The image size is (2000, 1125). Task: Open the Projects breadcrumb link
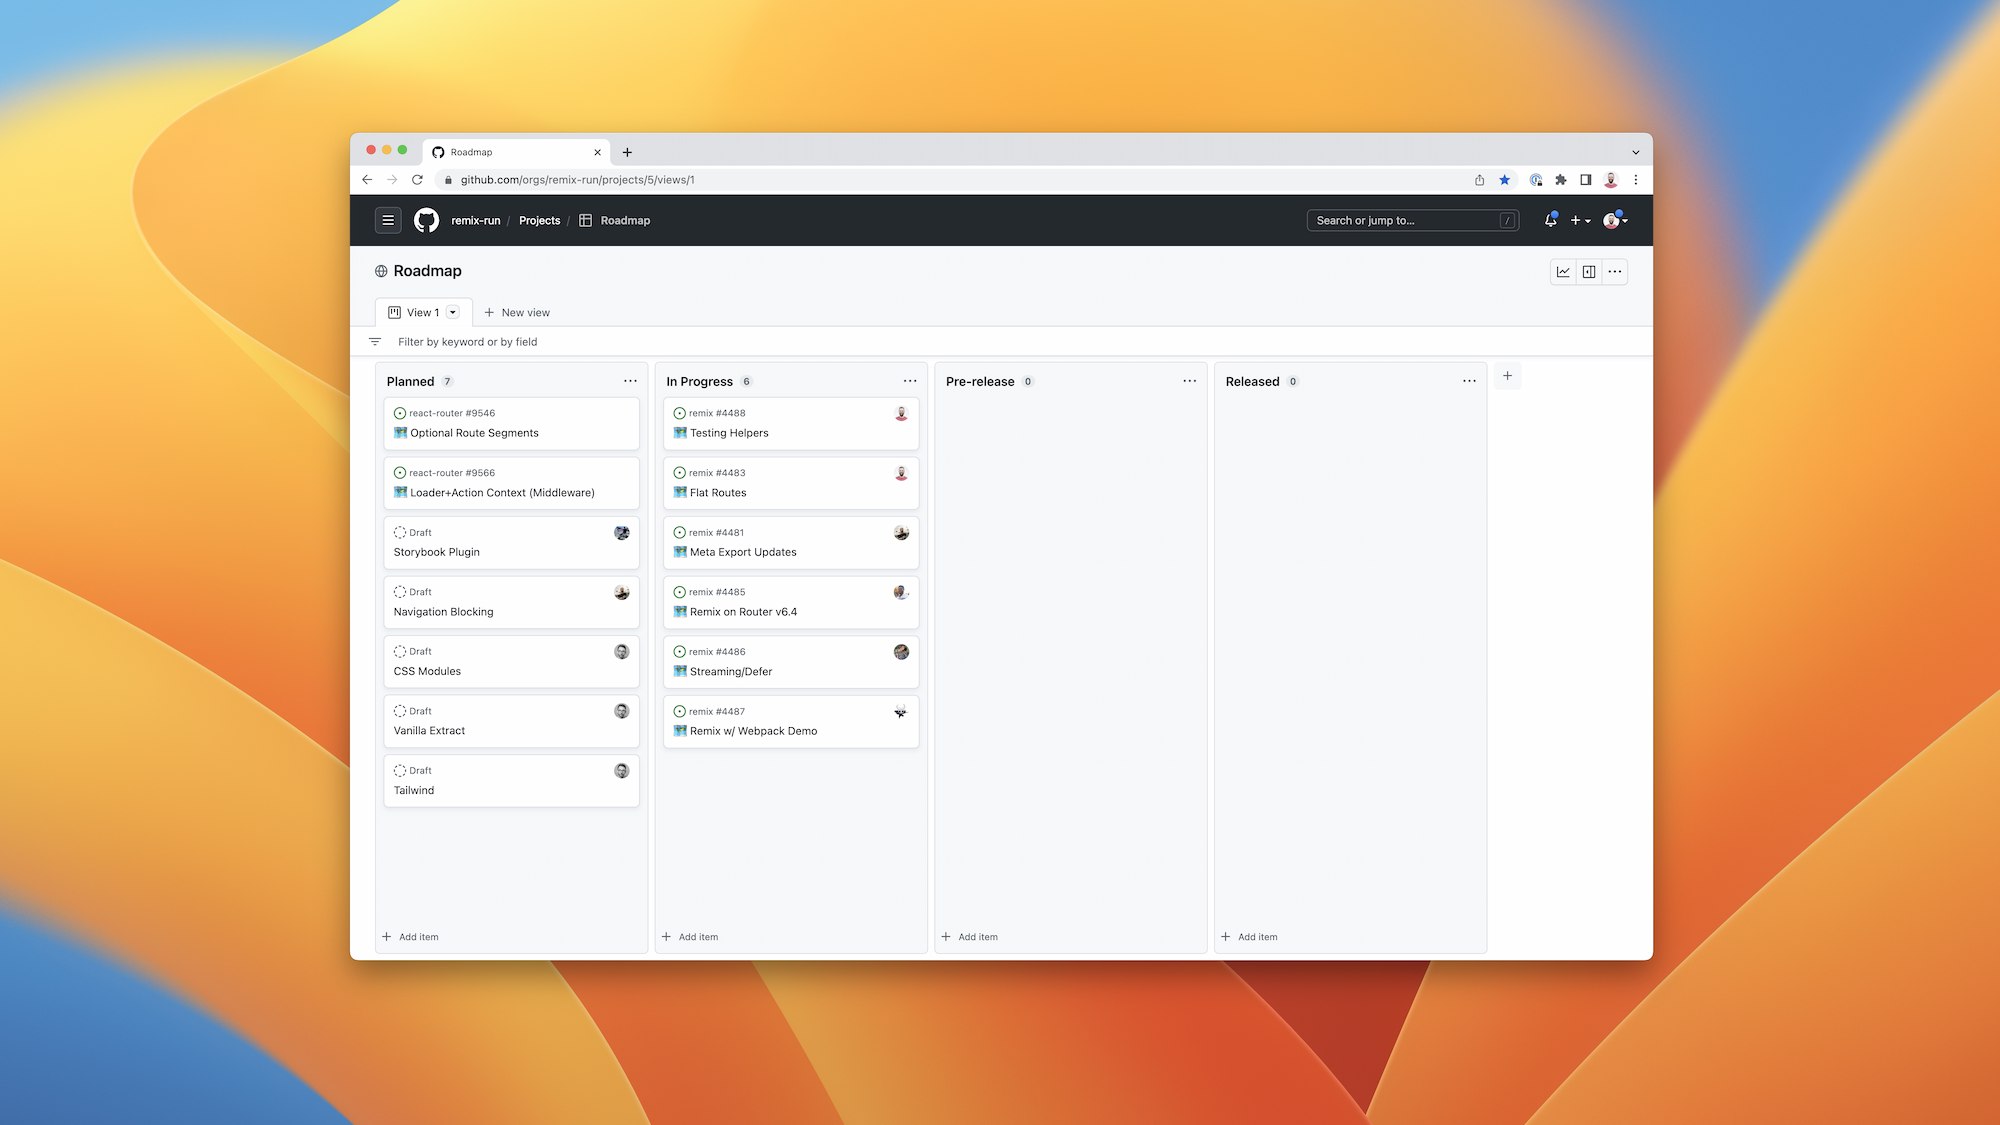coord(539,220)
